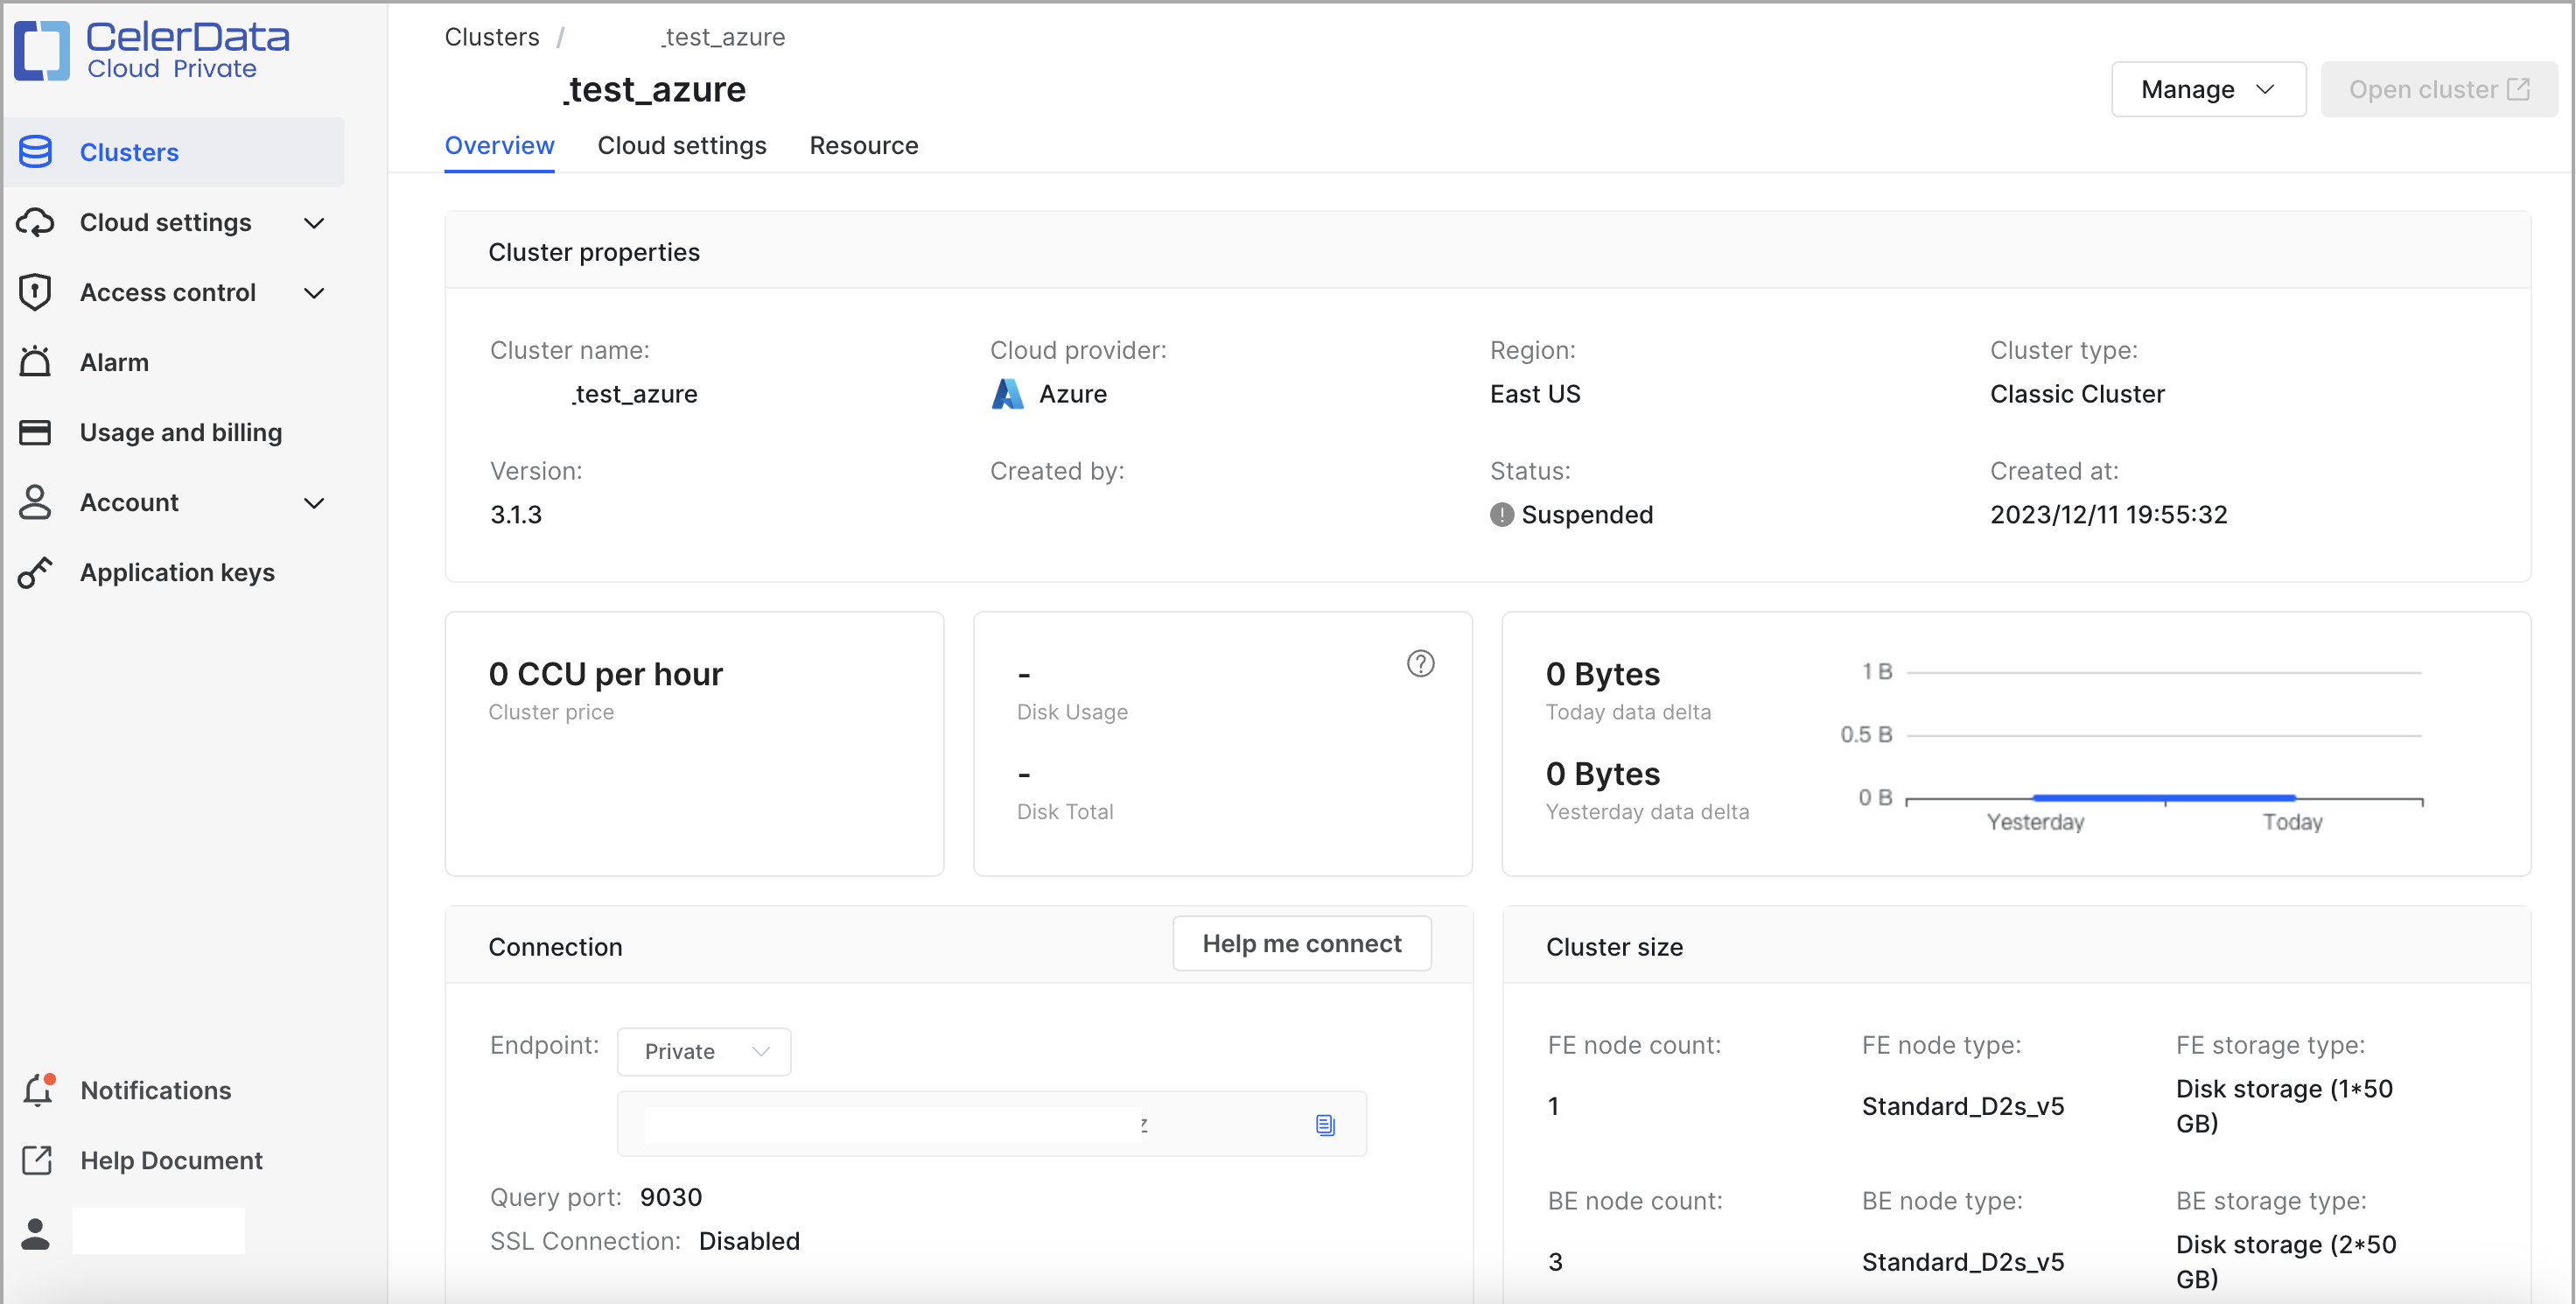Click the East US region value
The image size is (2576, 1304).
click(x=1535, y=394)
